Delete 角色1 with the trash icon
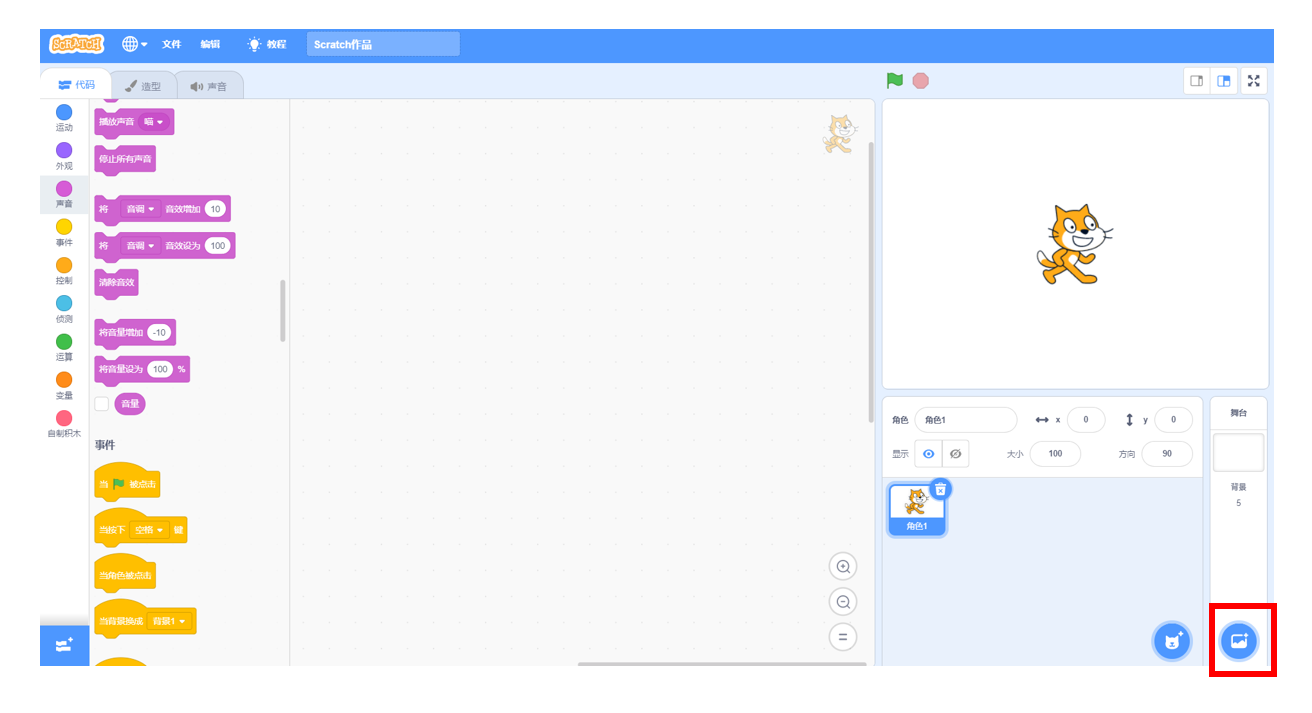This screenshot has height=713, width=1312. 940,489
